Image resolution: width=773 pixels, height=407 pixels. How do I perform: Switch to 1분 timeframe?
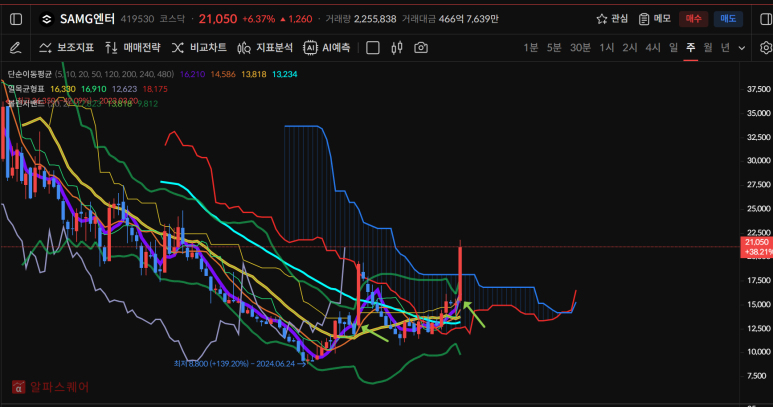(530, 48)
